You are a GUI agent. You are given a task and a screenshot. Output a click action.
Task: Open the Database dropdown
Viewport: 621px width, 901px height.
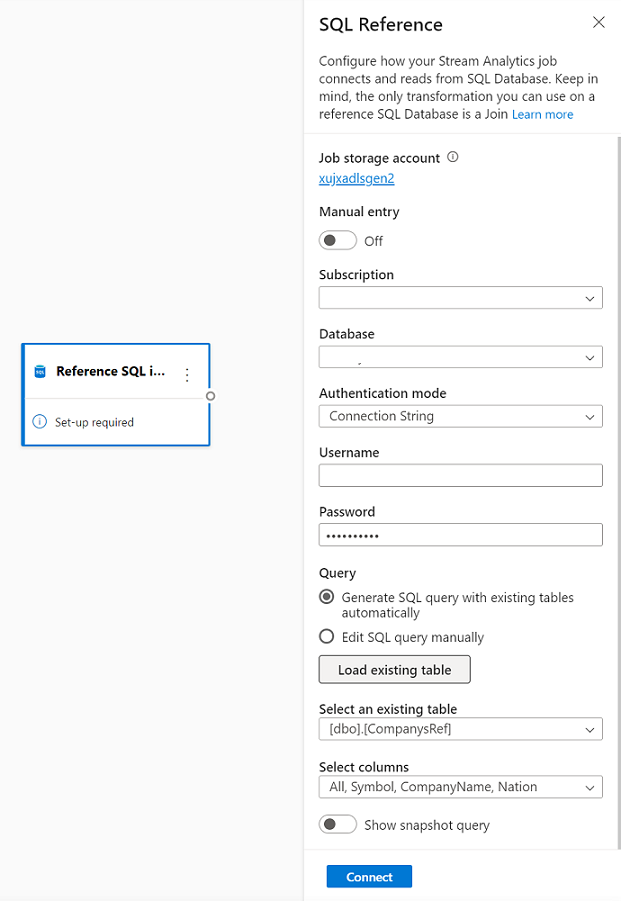460,357
